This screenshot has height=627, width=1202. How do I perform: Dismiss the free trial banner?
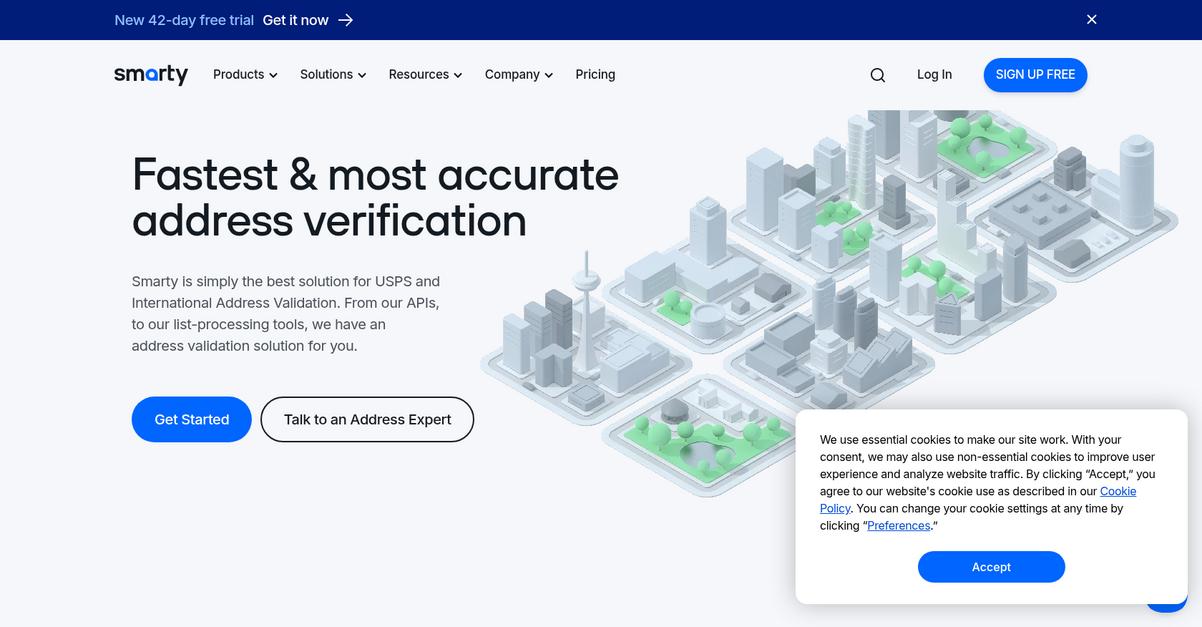tap(1092, 19)
